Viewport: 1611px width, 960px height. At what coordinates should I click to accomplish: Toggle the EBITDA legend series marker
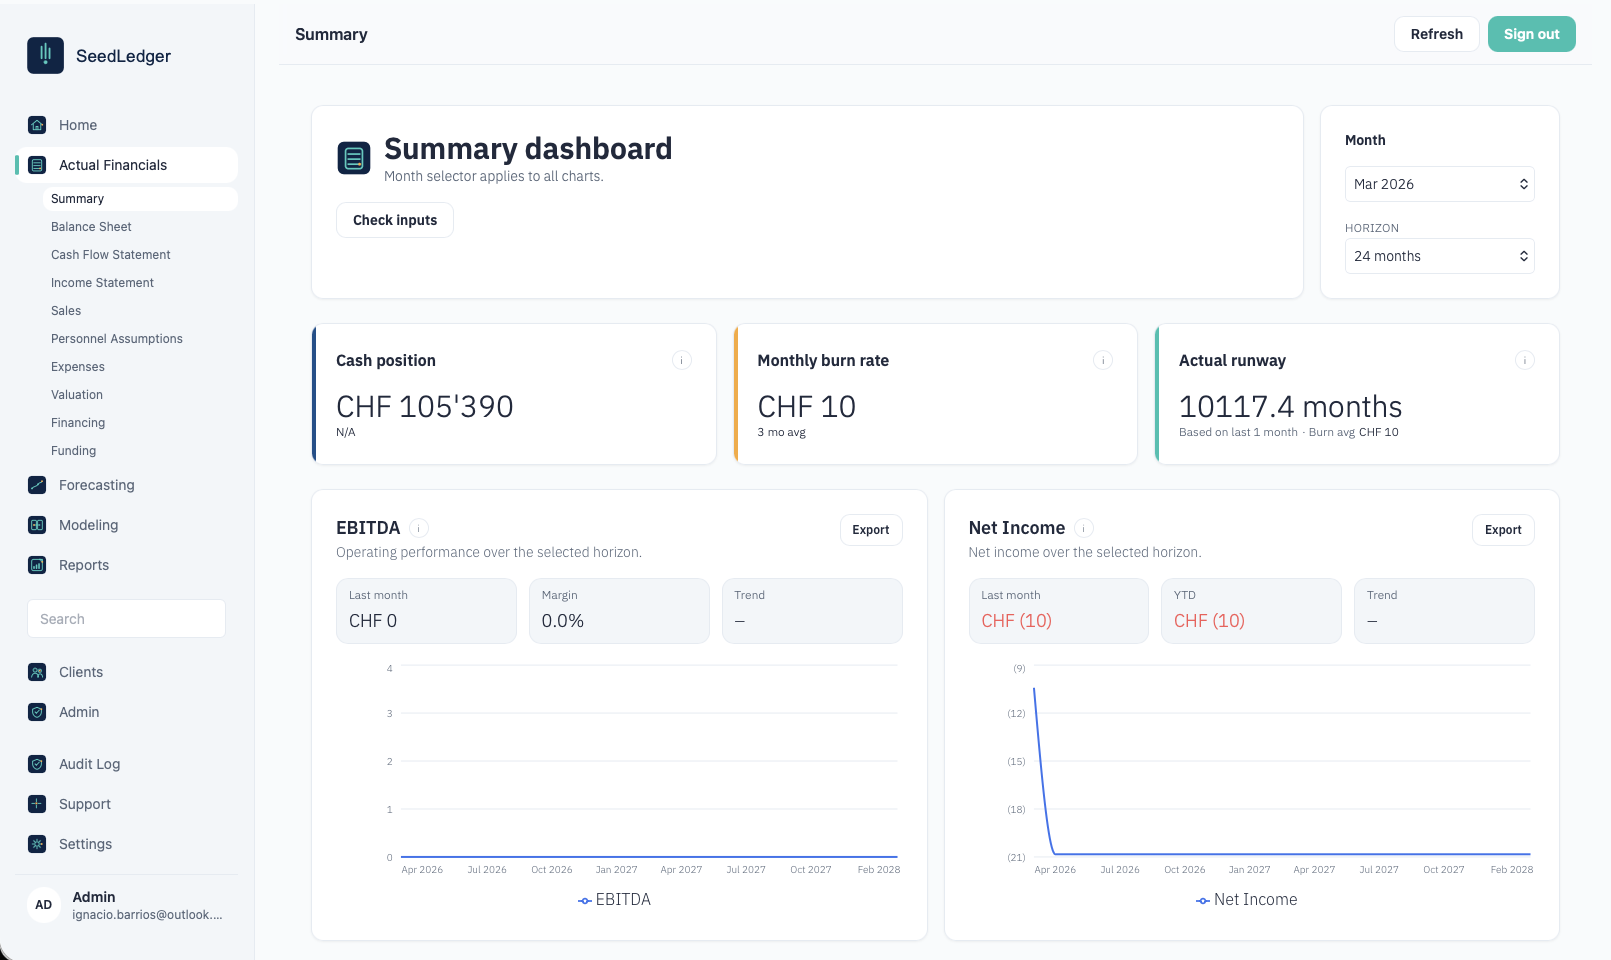point(585,901)
